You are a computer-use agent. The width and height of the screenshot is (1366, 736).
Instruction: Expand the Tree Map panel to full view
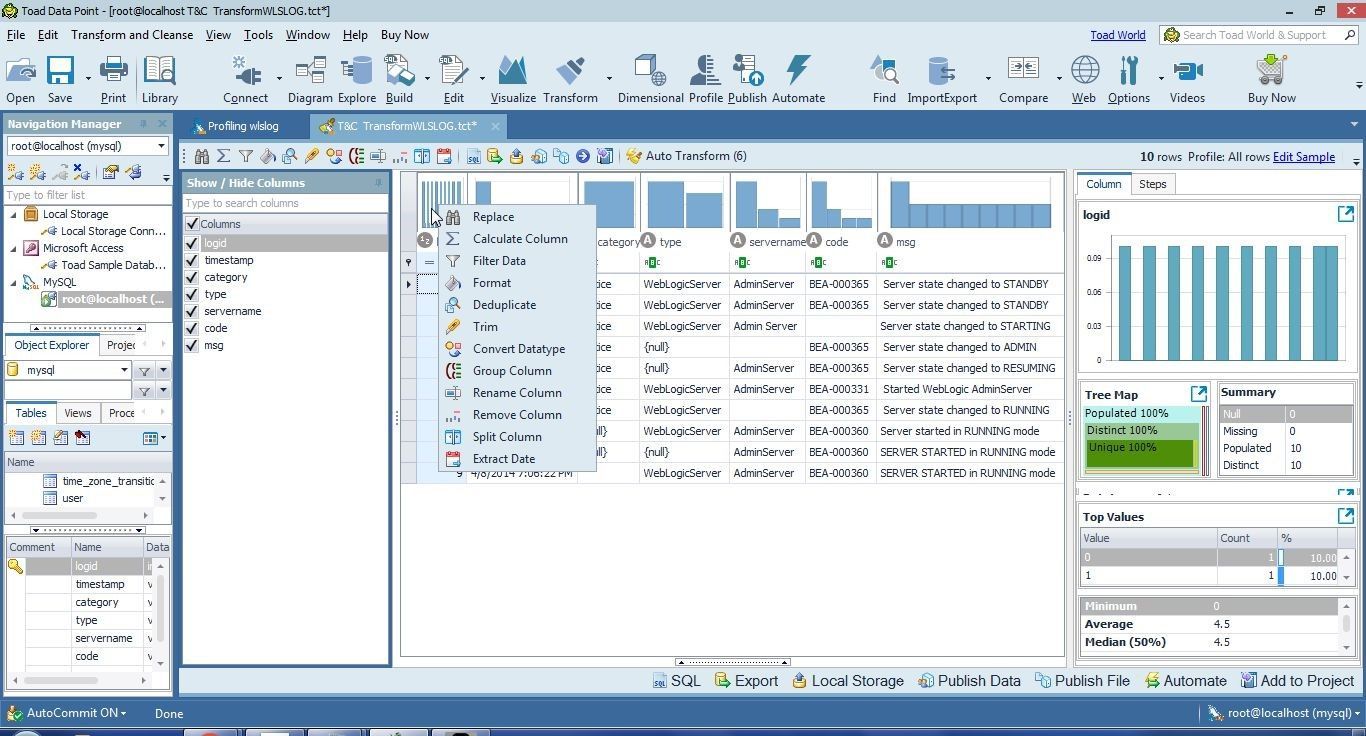1198,394
